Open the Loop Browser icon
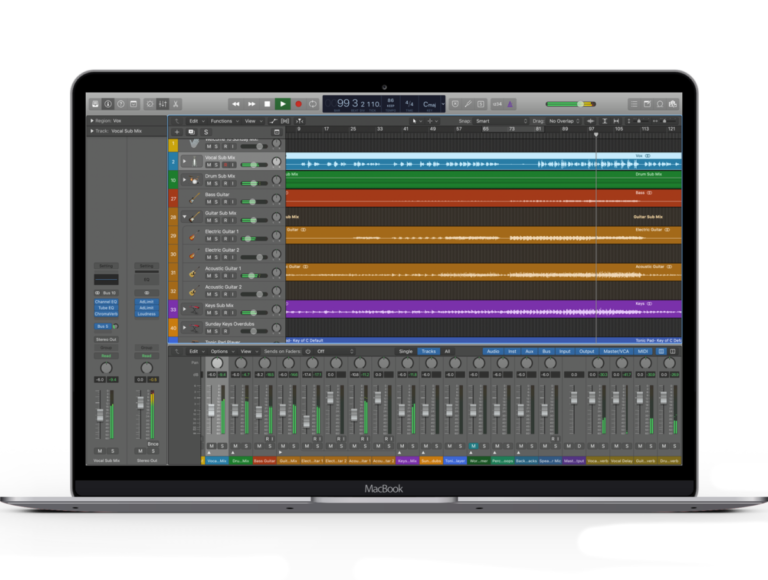The width and height of the screenshot is (768, 580). (660, 104)
